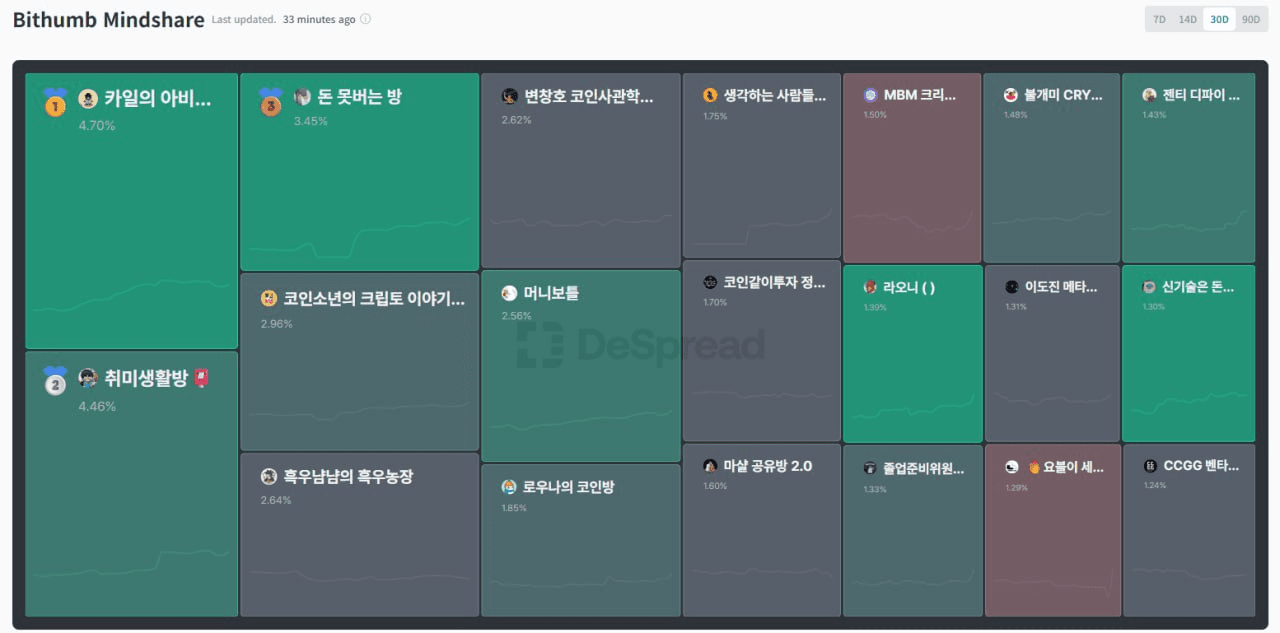Switch to the 7D time range

point(1159,19)
